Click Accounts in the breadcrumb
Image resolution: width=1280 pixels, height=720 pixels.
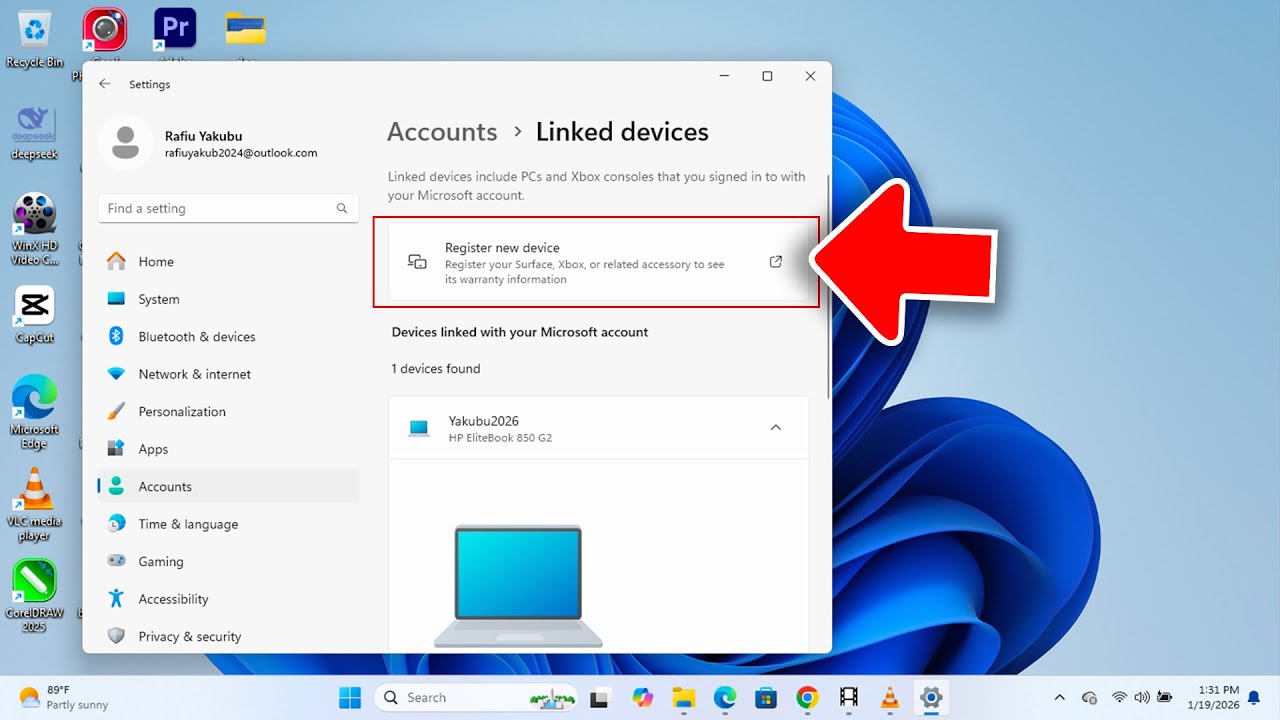click(442, 132)
